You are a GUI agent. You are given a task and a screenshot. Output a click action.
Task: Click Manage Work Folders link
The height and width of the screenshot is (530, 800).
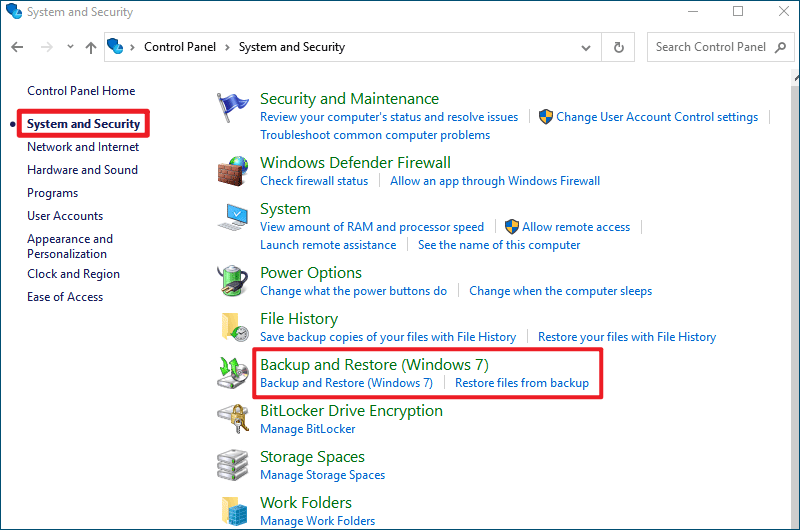tap(317, 521)
